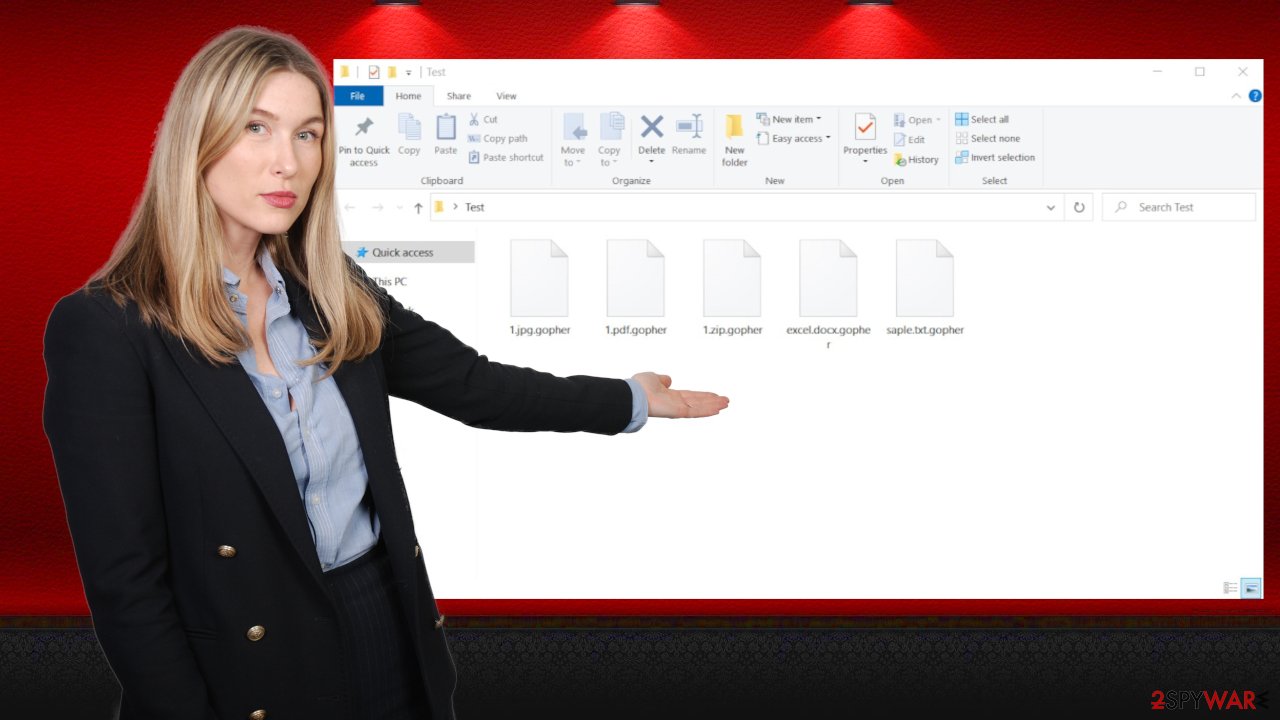
Task: Show file History
Action: [916, 160]
